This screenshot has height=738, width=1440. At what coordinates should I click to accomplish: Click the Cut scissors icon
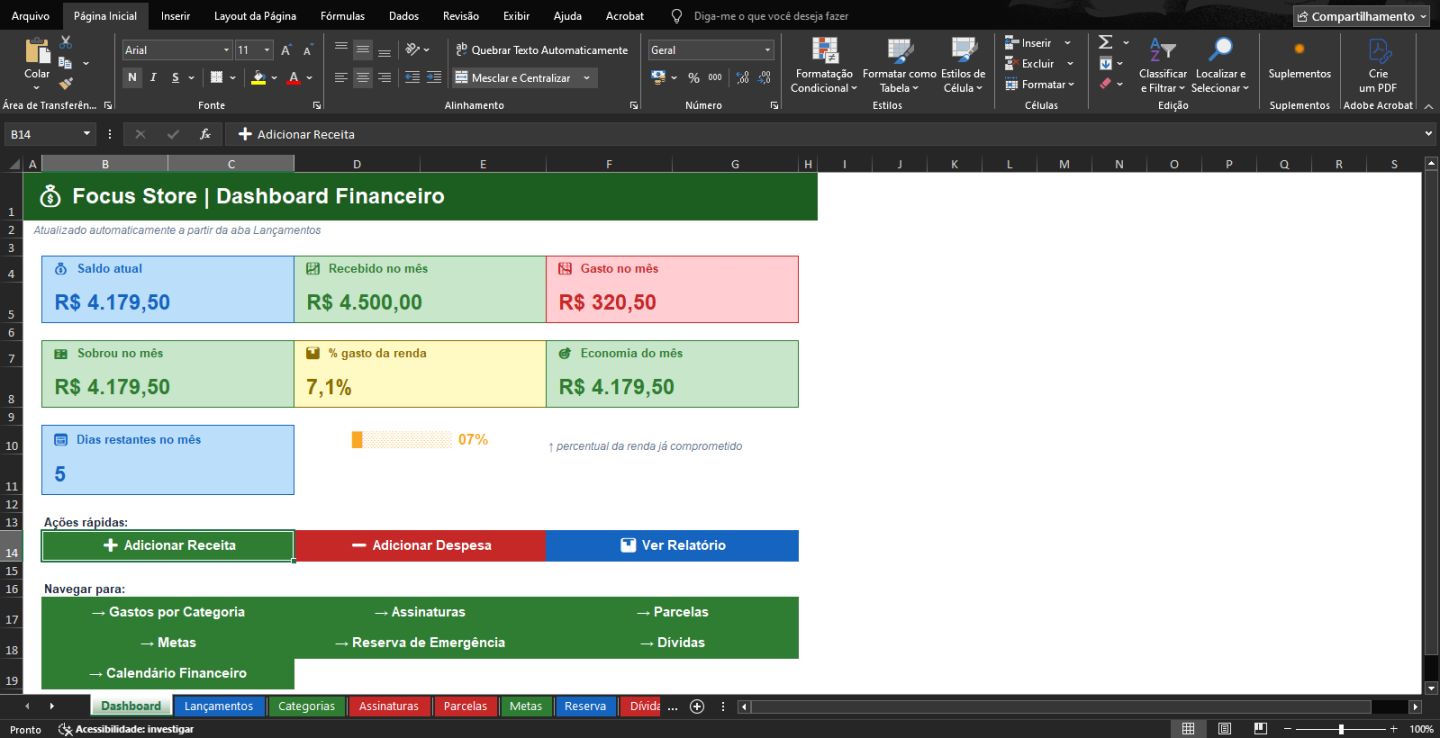pyautogui.click(x=66, y=42)
